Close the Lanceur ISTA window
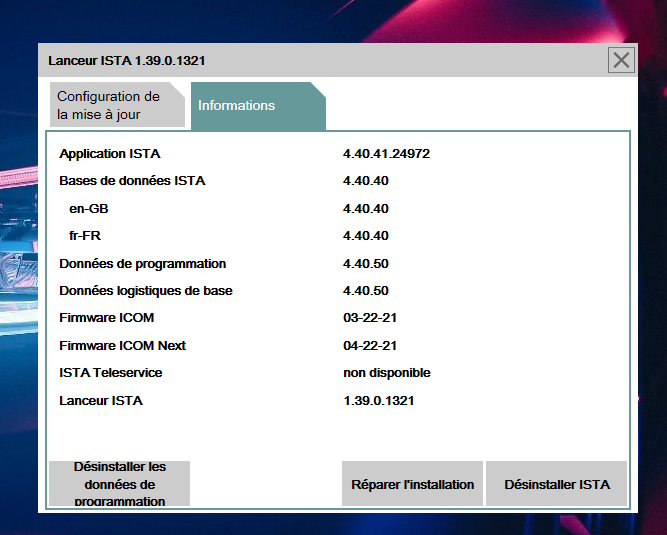Viewport: 667px width, 535px height. 621,60
